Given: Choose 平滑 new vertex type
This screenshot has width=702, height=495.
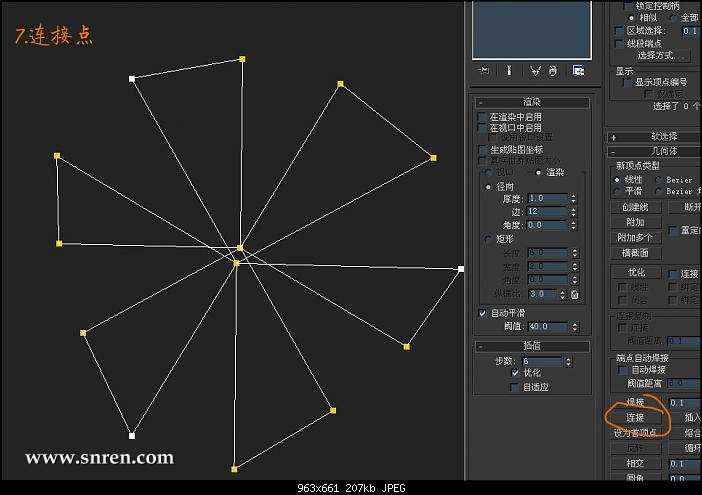Looking at the screenshot, I should [617, 191].
